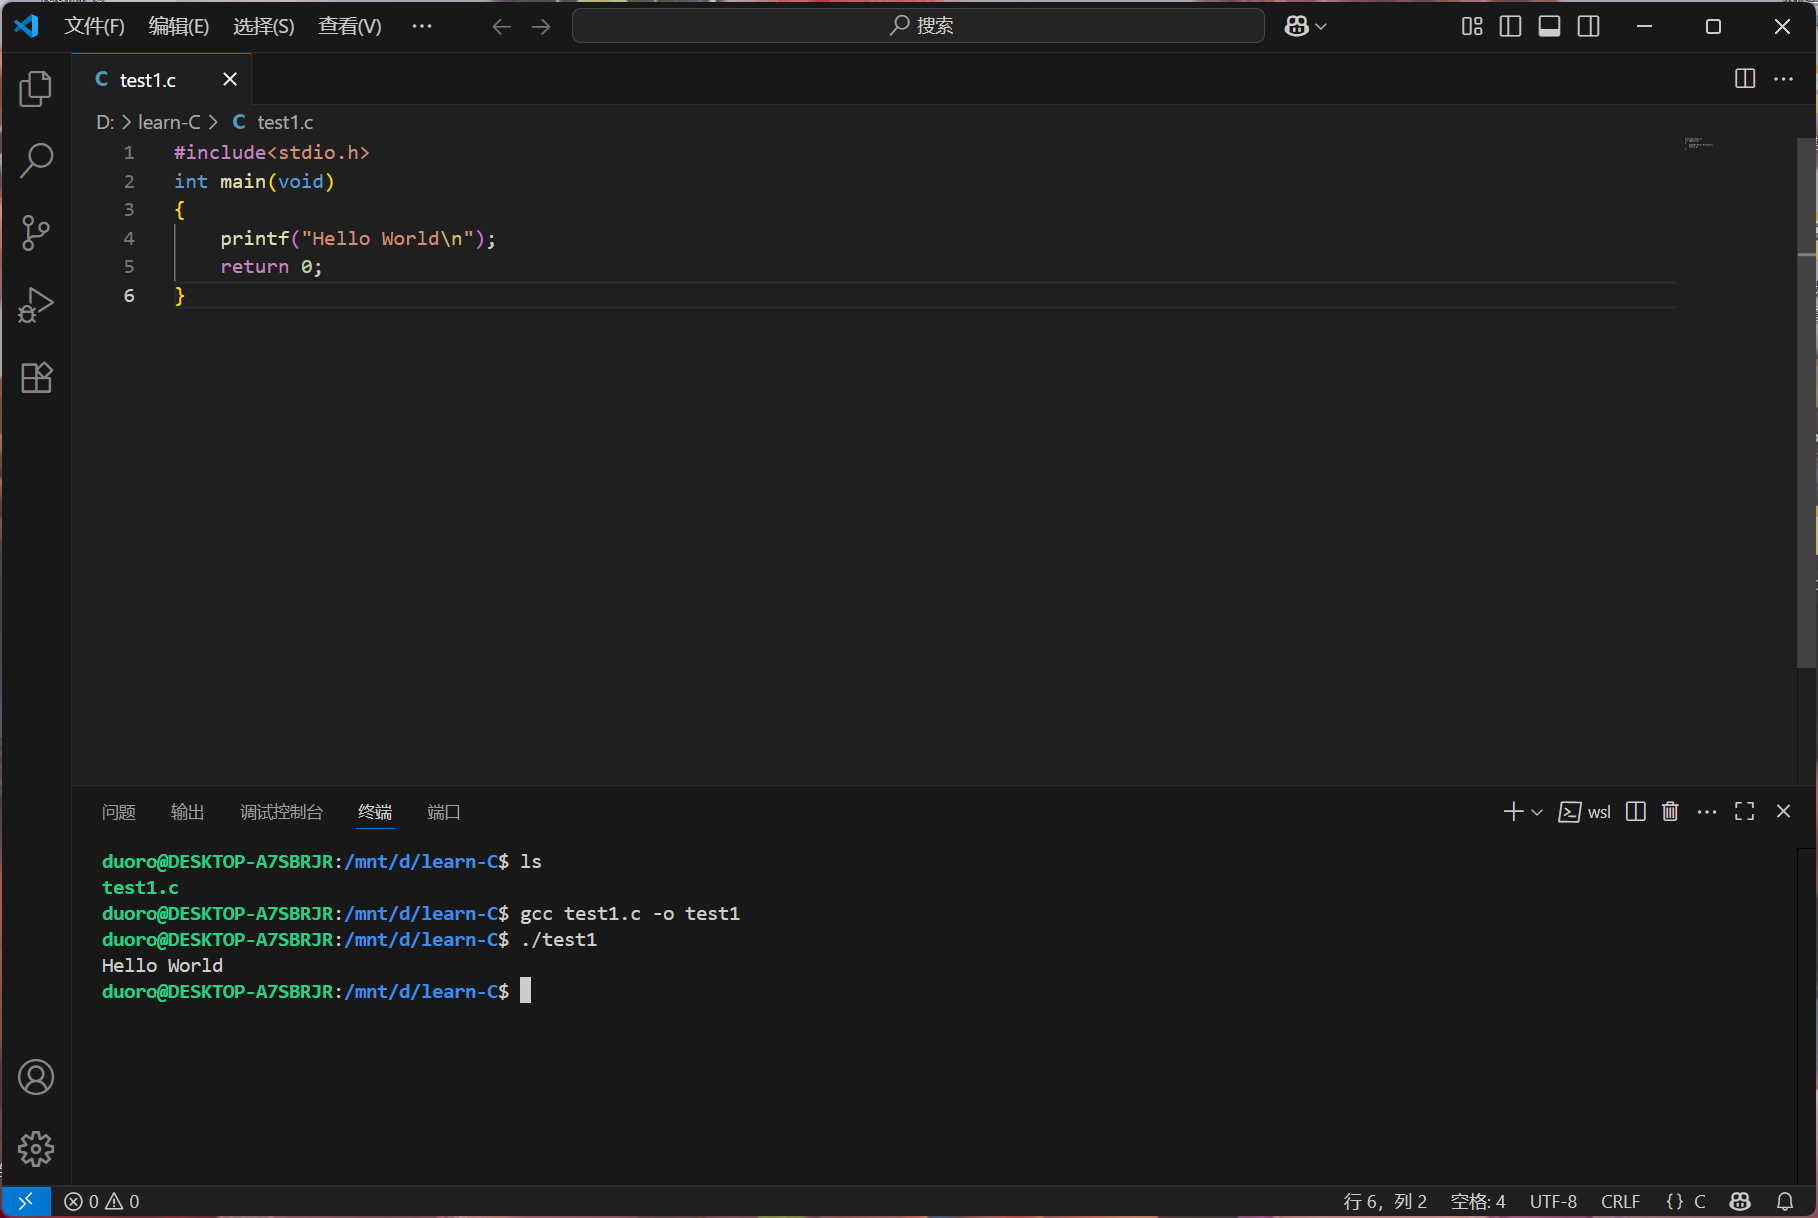Maximize the panel size
Screen dimensions: 1818x1218
(x=1745, y=812)
